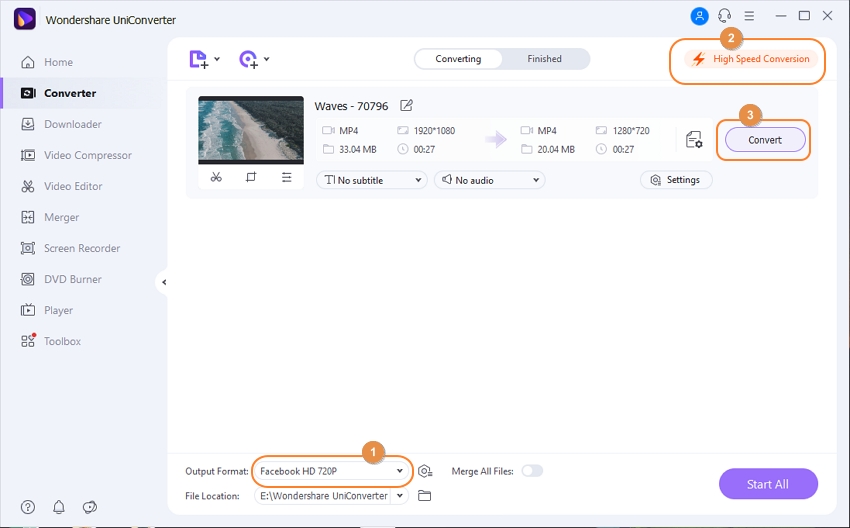Click the Start All button
The width and height of the screenshot is (850, 528).
pyautogui.click(x=768, y=484)
